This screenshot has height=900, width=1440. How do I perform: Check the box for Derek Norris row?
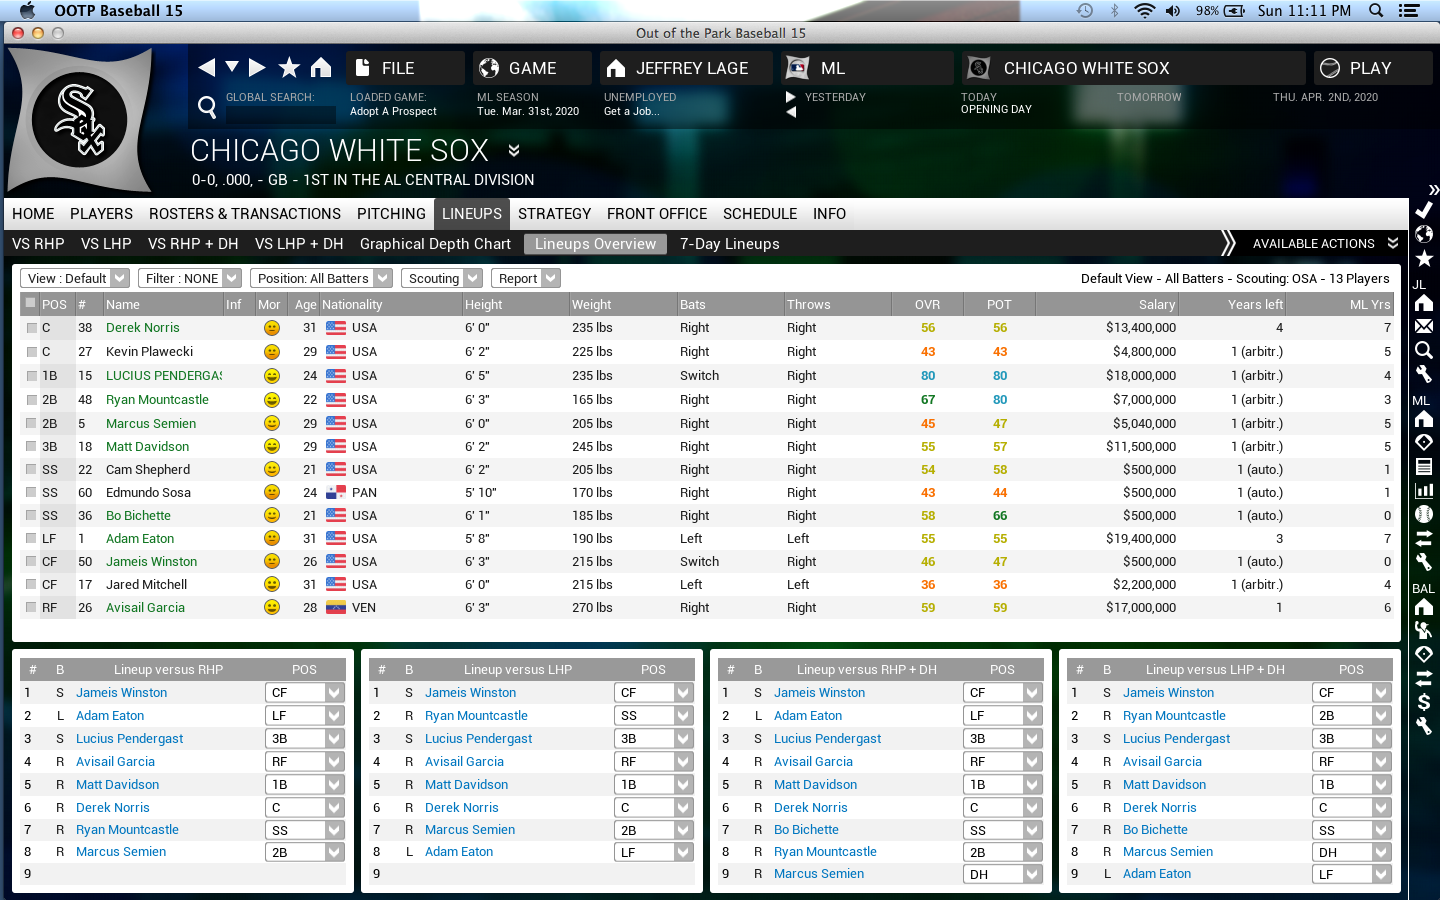(31, 328)
